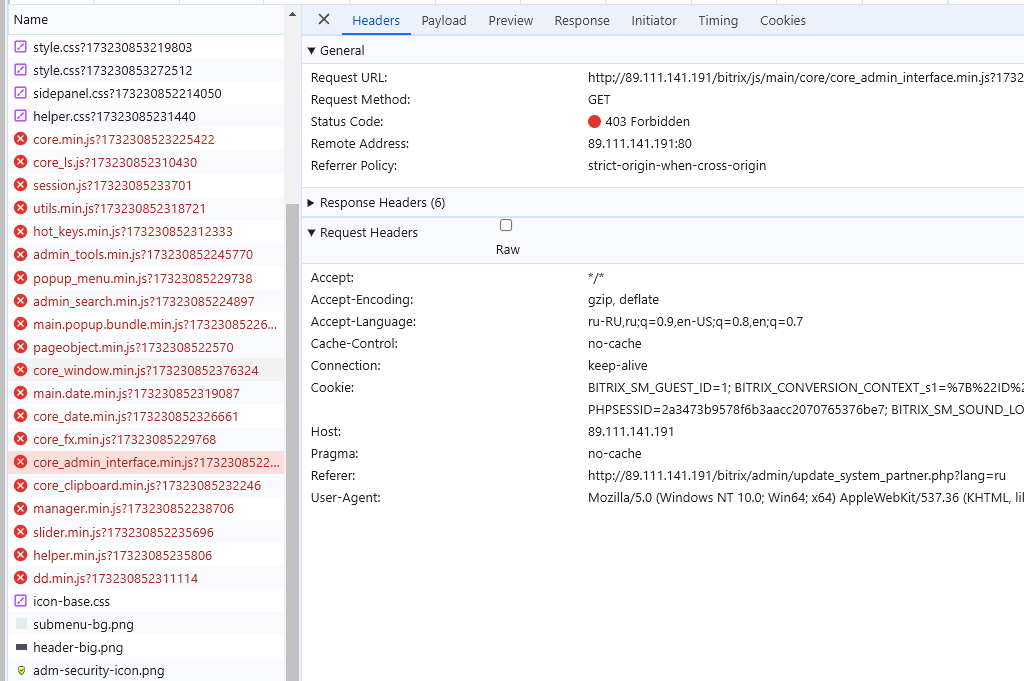The height and width of the screenshot is (681, 1024).
Task: Click the shield thumbnail beside adm-security-icon.png
Action: [21, 671]
